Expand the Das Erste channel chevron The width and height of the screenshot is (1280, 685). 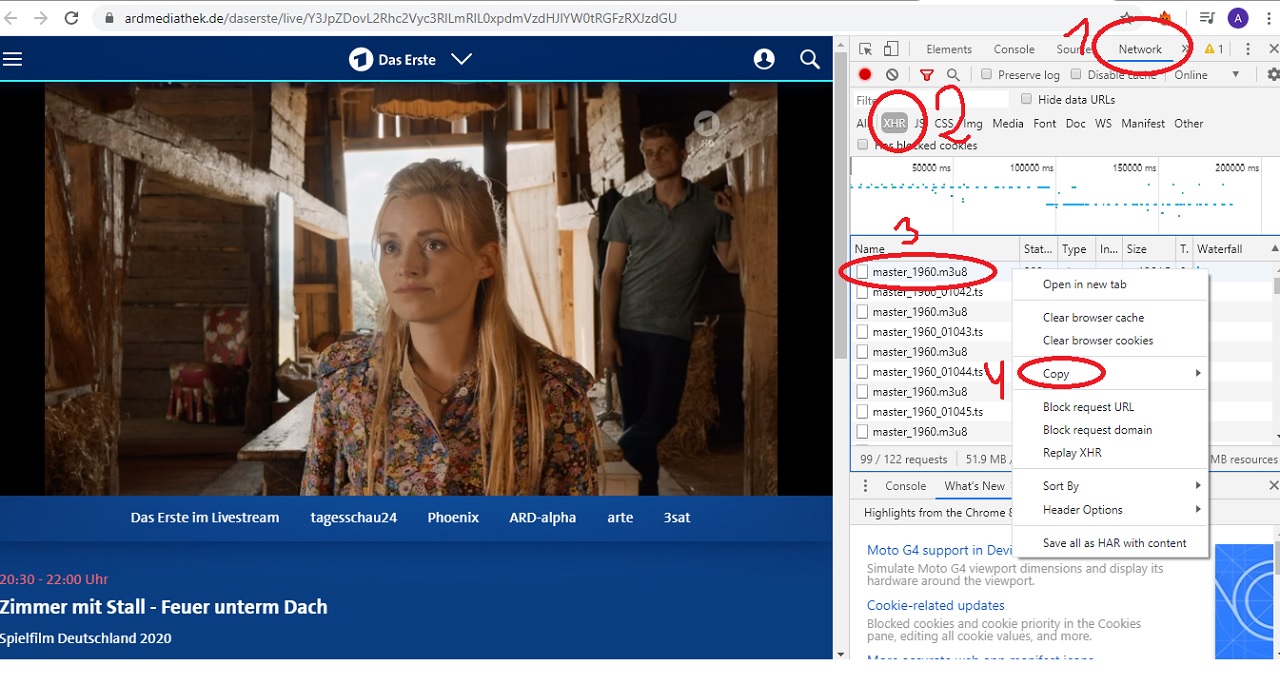click(461, 60)
